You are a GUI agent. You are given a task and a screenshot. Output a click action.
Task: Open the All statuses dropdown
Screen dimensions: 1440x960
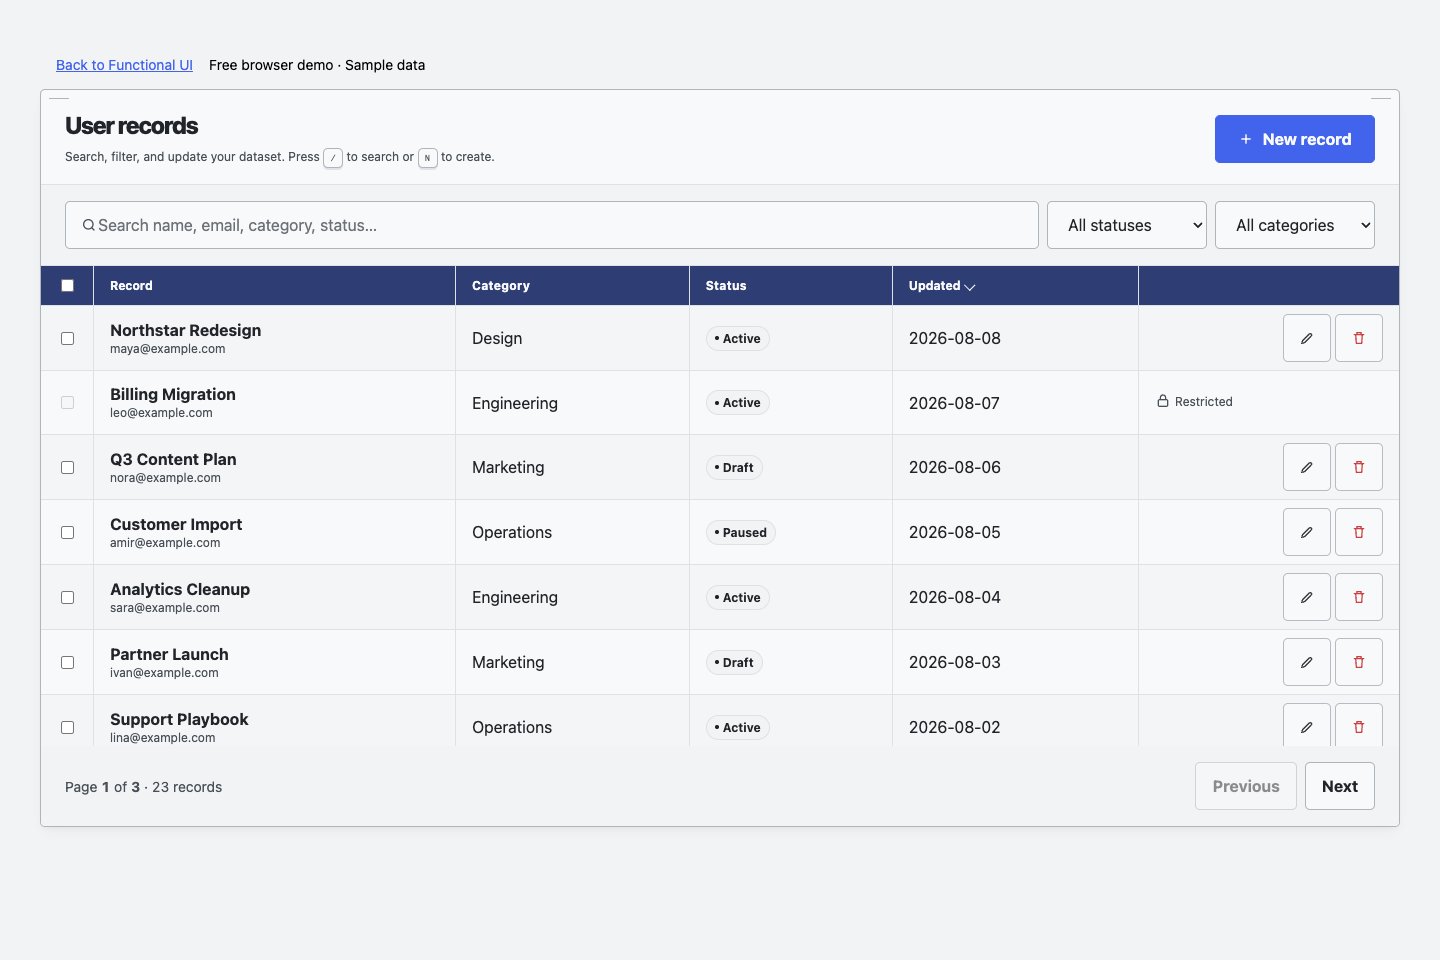[1127, 225]
